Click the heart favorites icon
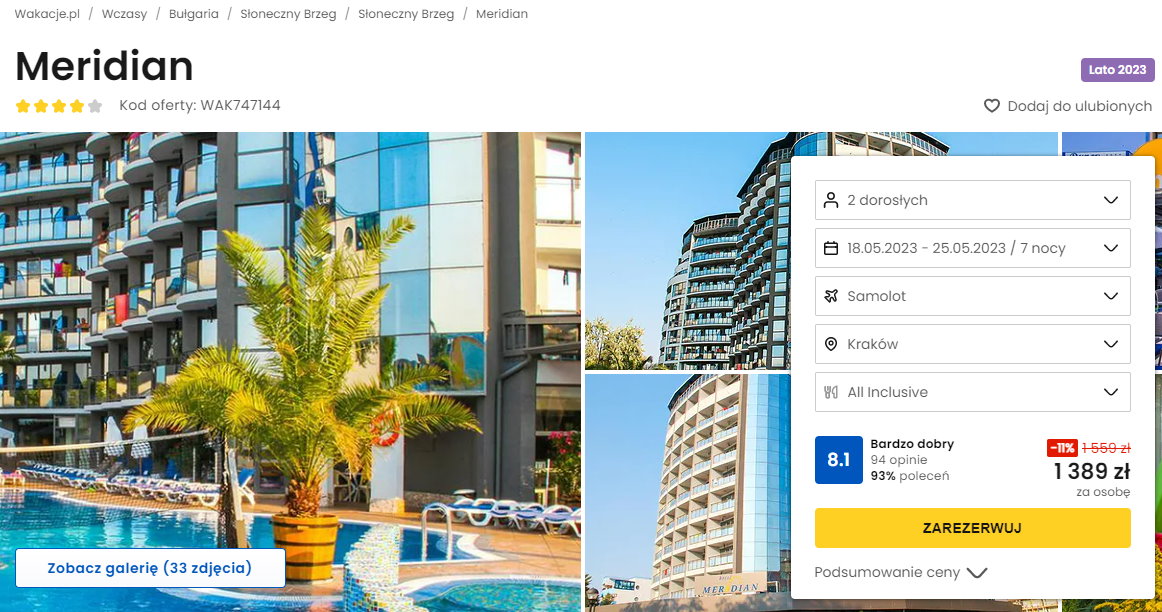The height and width of the screenshot is (612, 1162). (x=992, y=106)
